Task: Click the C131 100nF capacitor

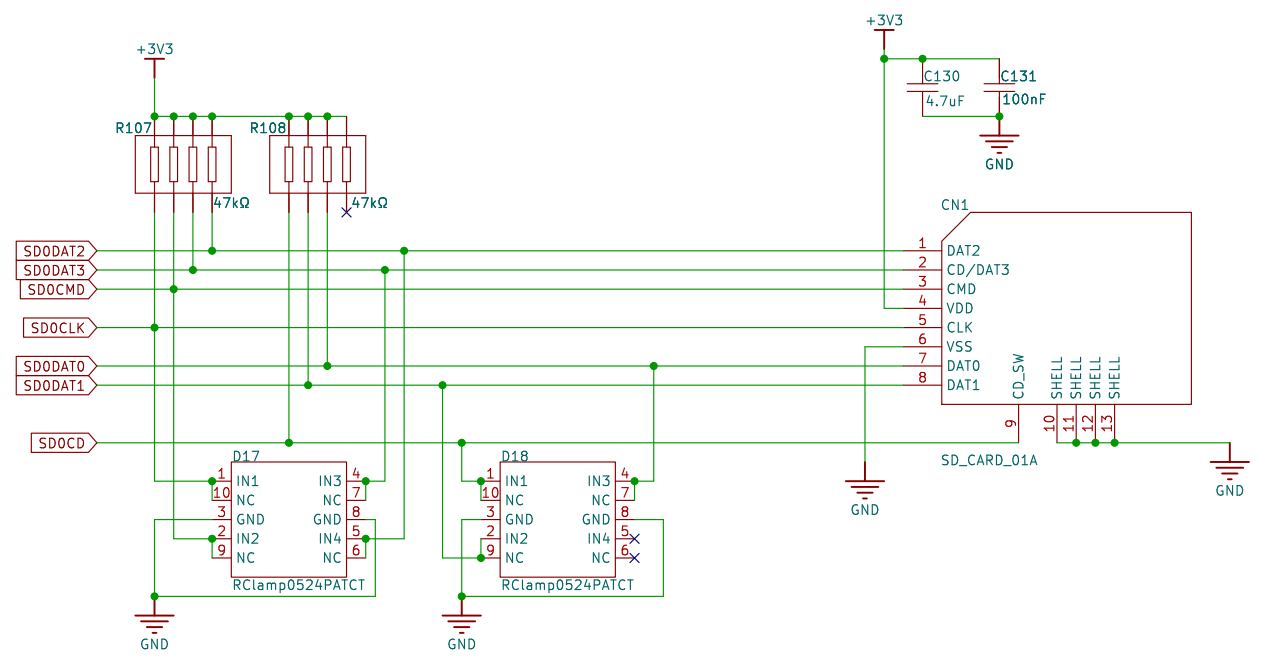Action: 999,89
